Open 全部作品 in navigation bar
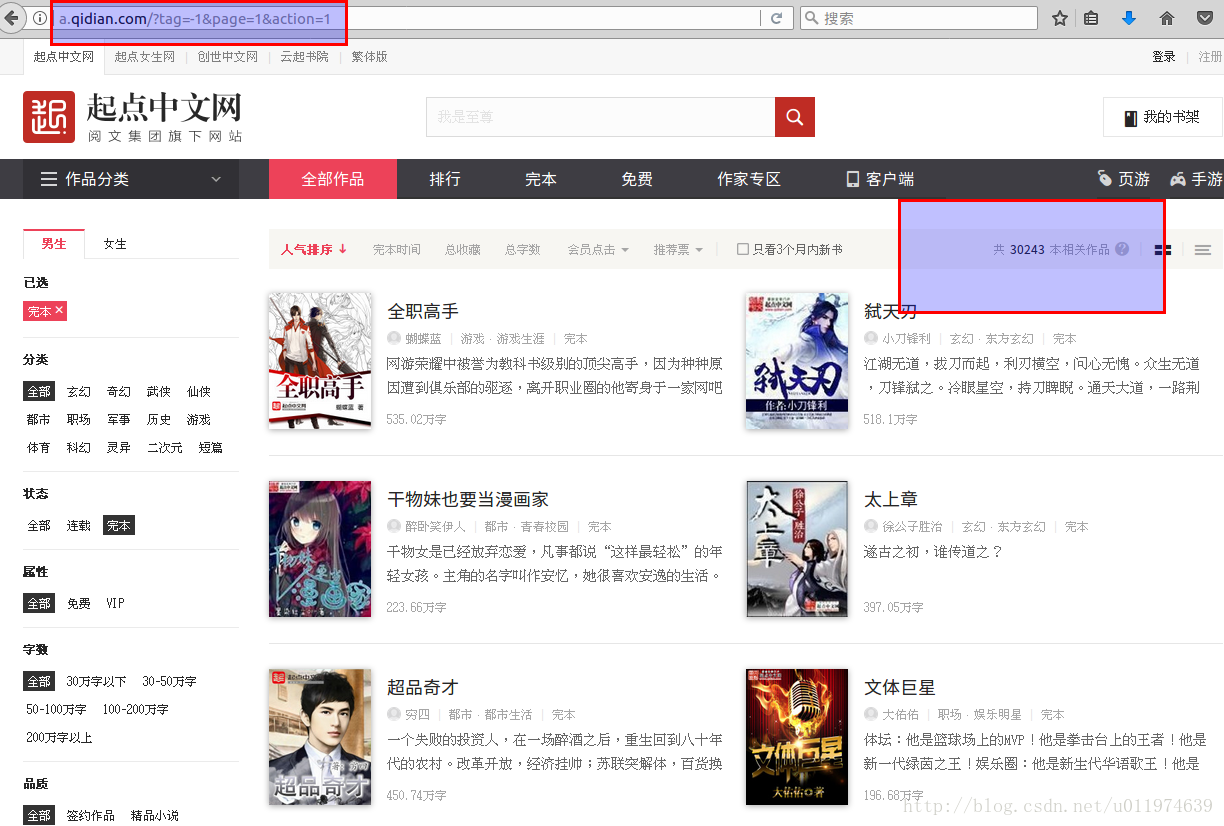This screenshot has width=1224, height=826. [x=333, y=179]
